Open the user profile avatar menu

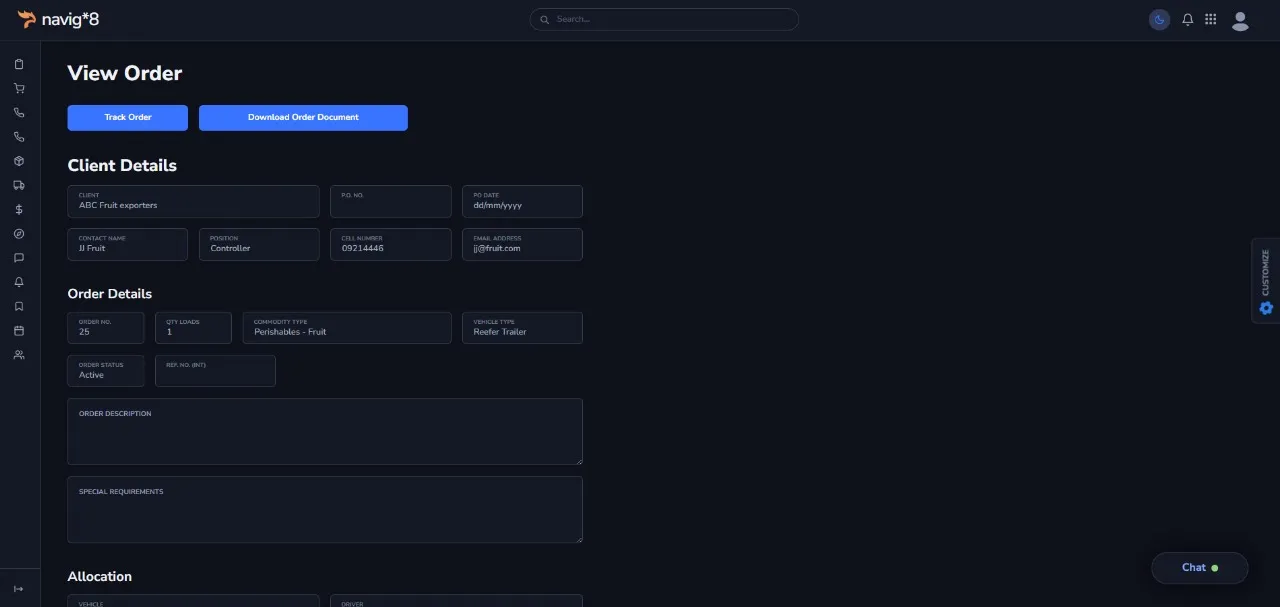click(1240, 20)
